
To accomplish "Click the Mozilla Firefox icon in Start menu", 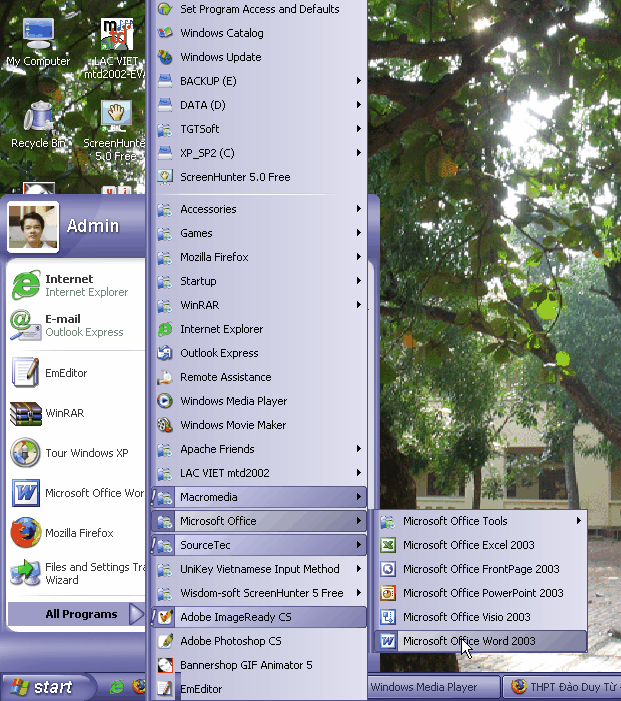I will tap(25, 533).
